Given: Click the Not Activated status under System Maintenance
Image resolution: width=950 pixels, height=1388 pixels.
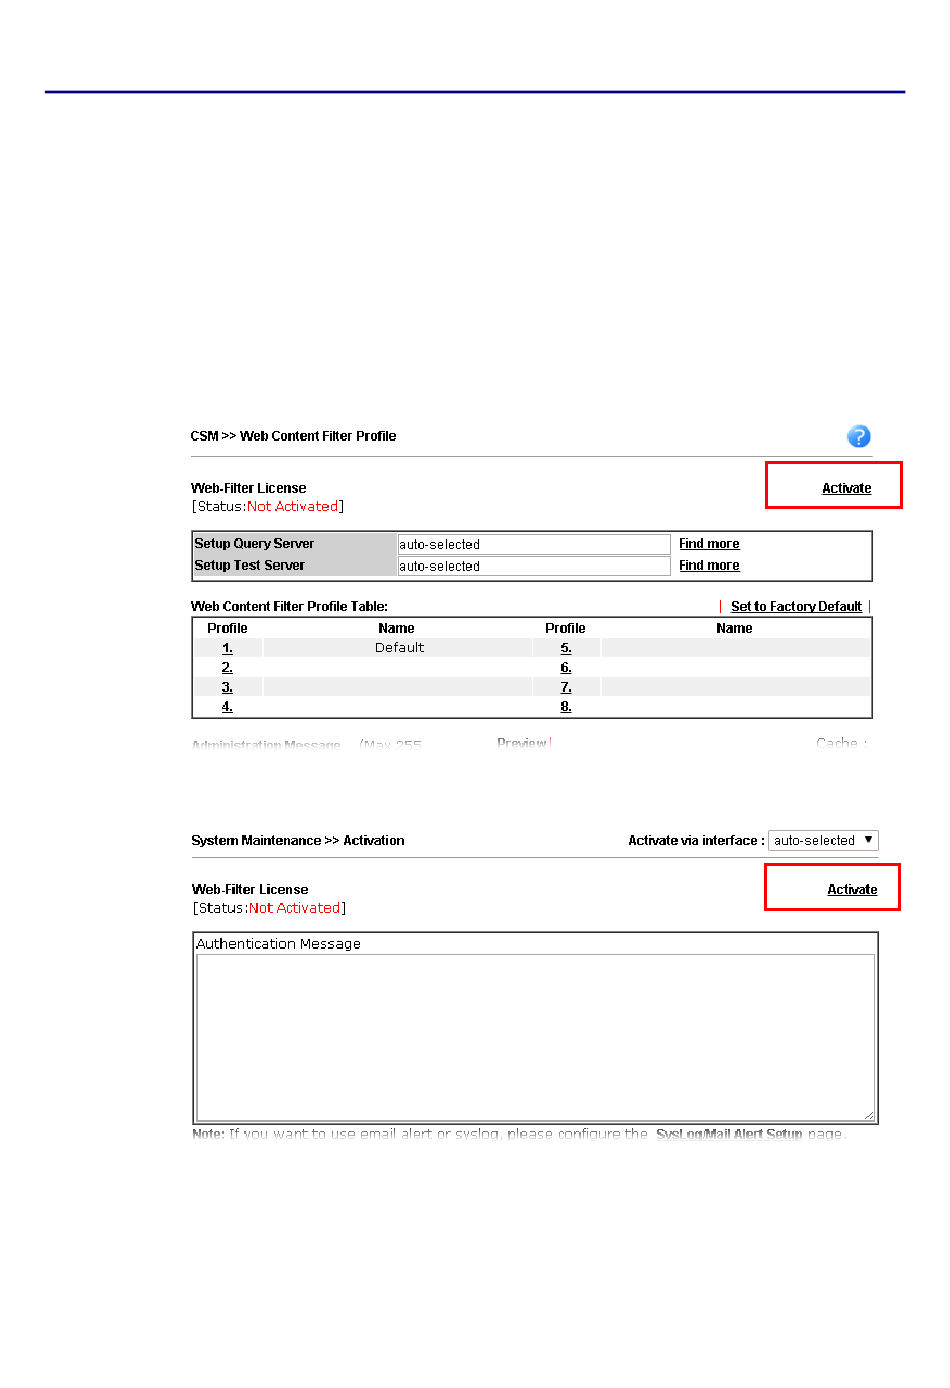Looking at the screenshot, I should [x=295, y=908].
